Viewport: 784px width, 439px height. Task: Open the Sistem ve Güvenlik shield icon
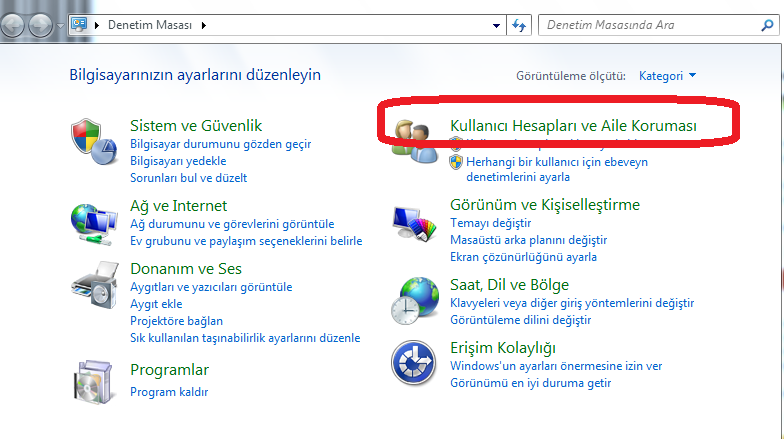pyautogui.click(x=94, y=142)
